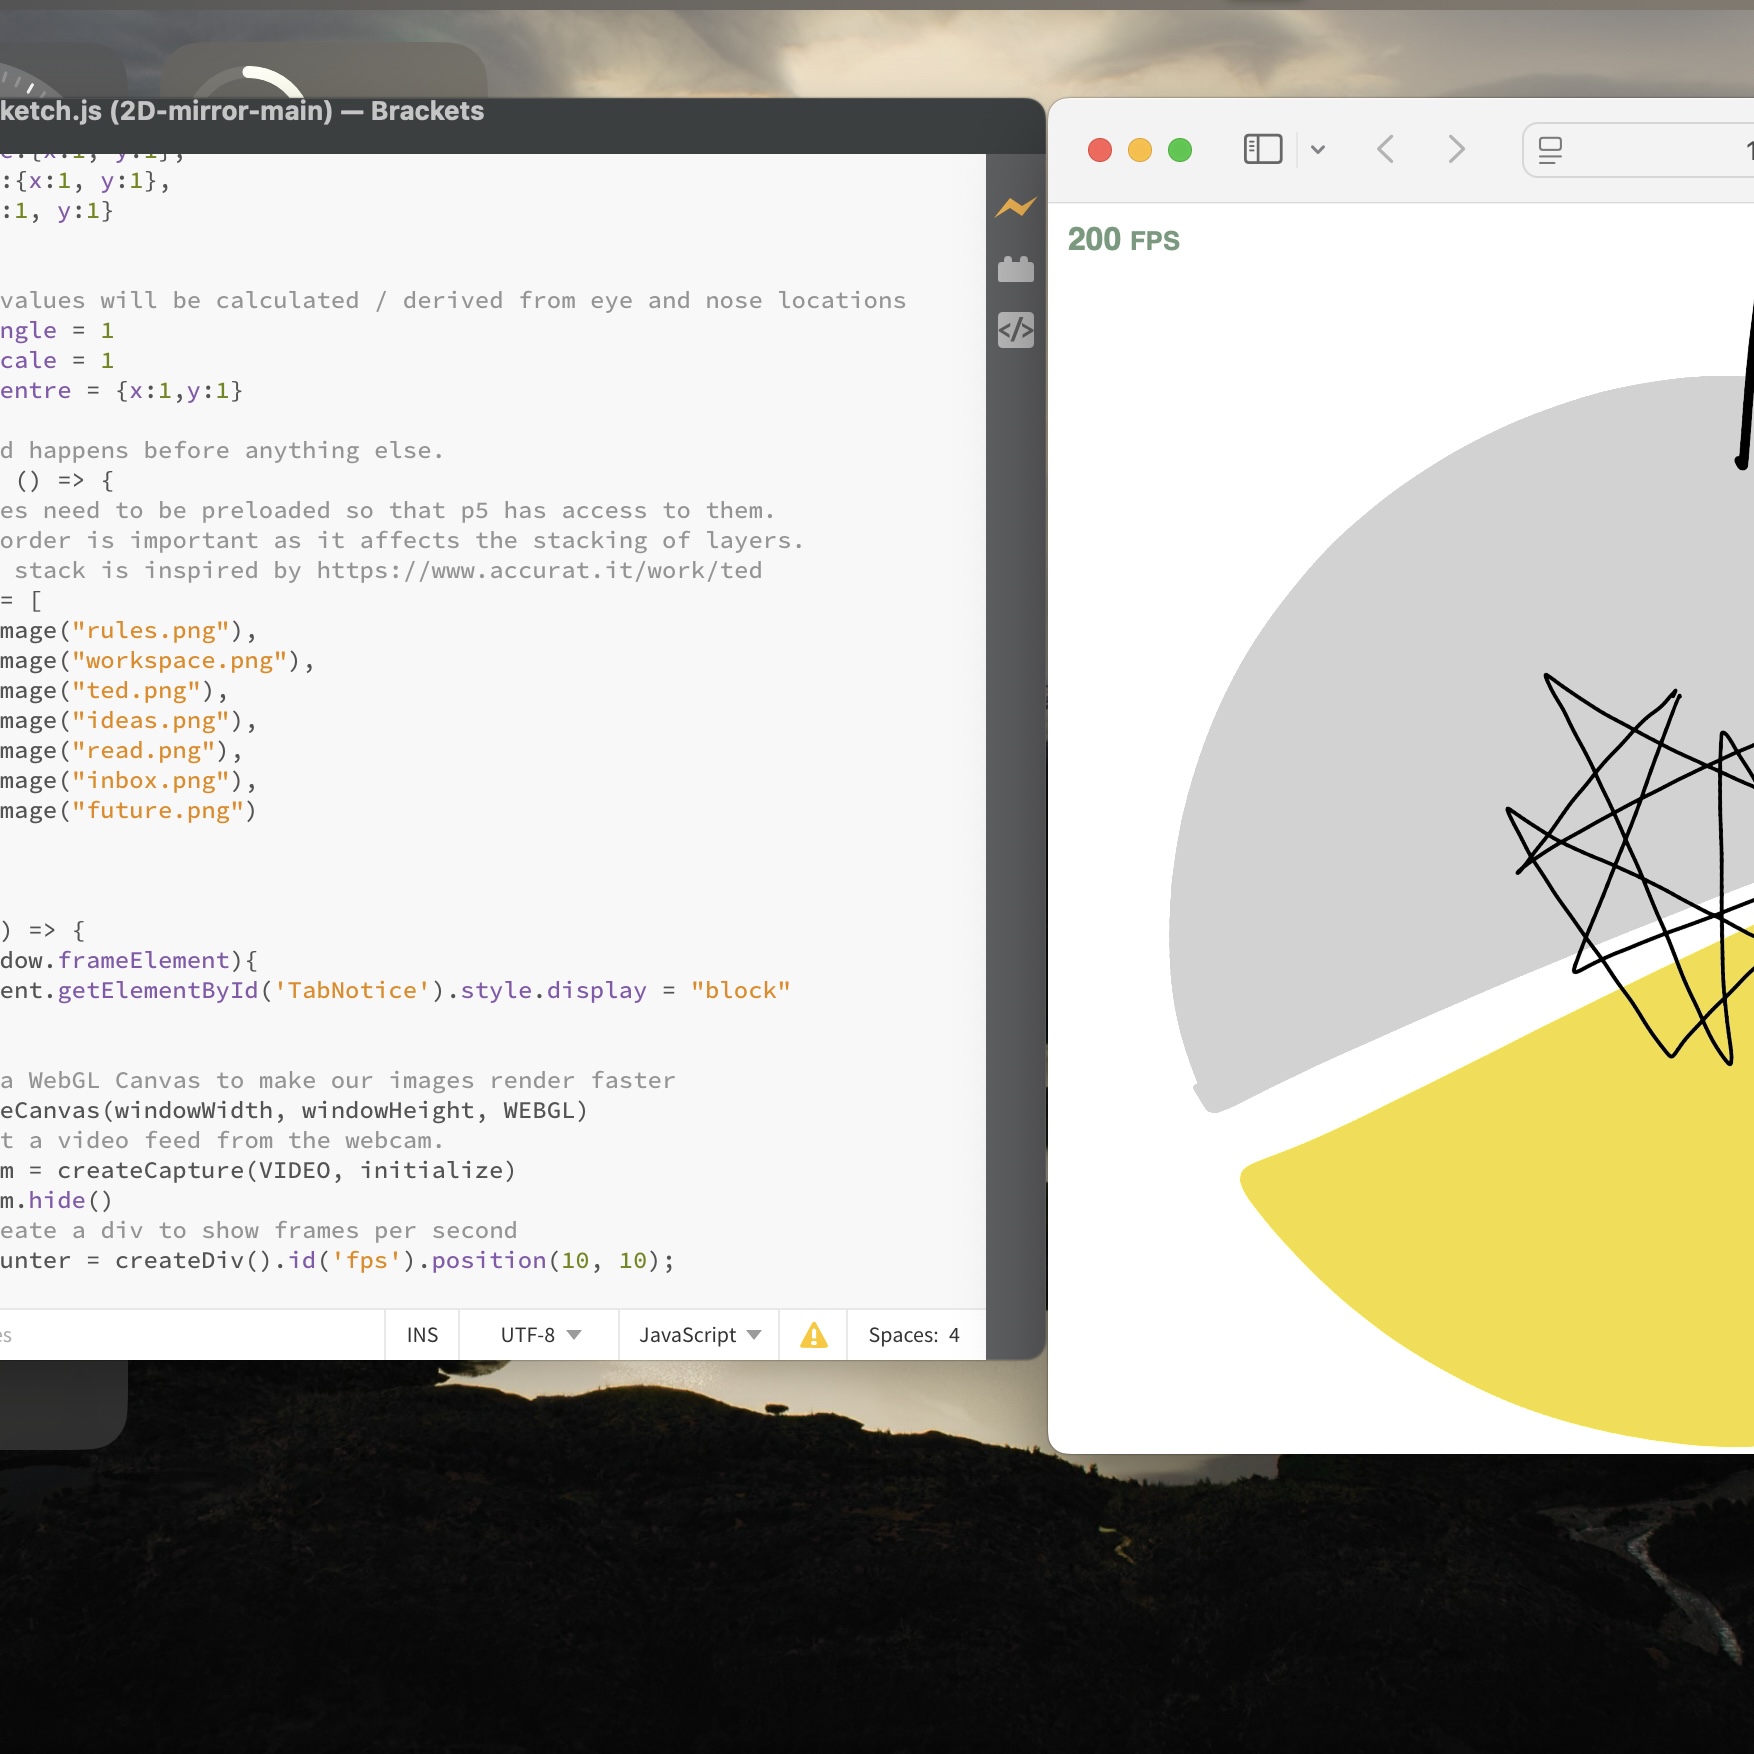Click the </> code overlay icon in Brackets sidebar
Image resolution: width=1754 pixels, height=1754 pixels.
pyautogui.click(x=1016, y=331)
